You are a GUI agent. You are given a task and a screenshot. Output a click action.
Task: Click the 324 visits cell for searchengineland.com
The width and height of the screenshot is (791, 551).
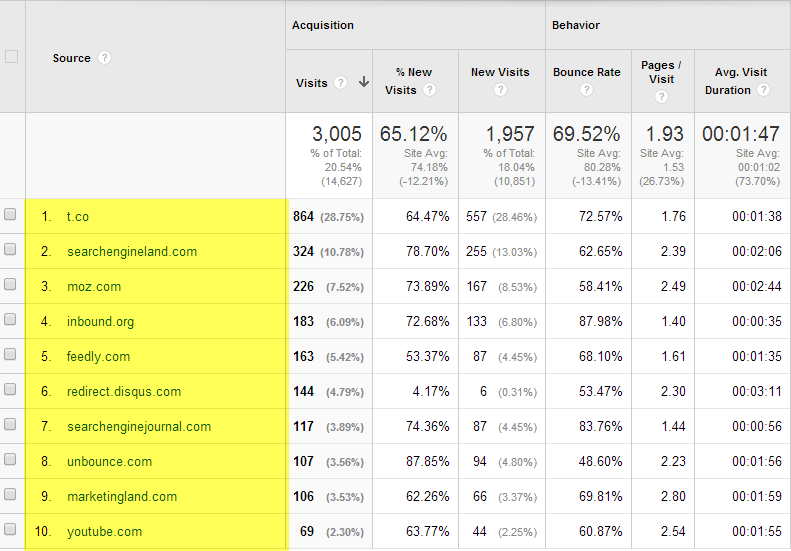[x=303, y=251]
